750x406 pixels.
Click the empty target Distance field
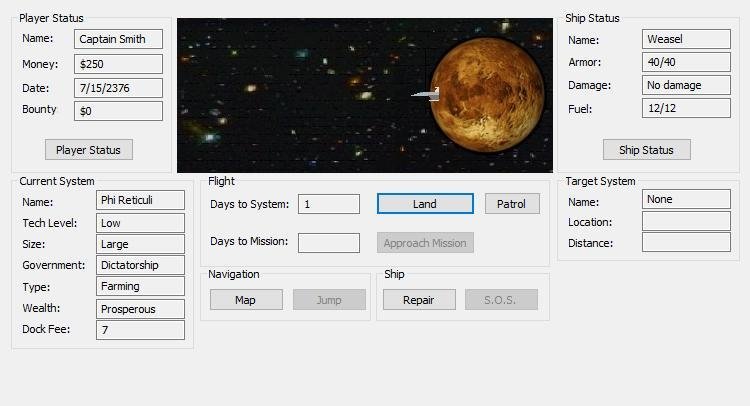click(686, 242)
